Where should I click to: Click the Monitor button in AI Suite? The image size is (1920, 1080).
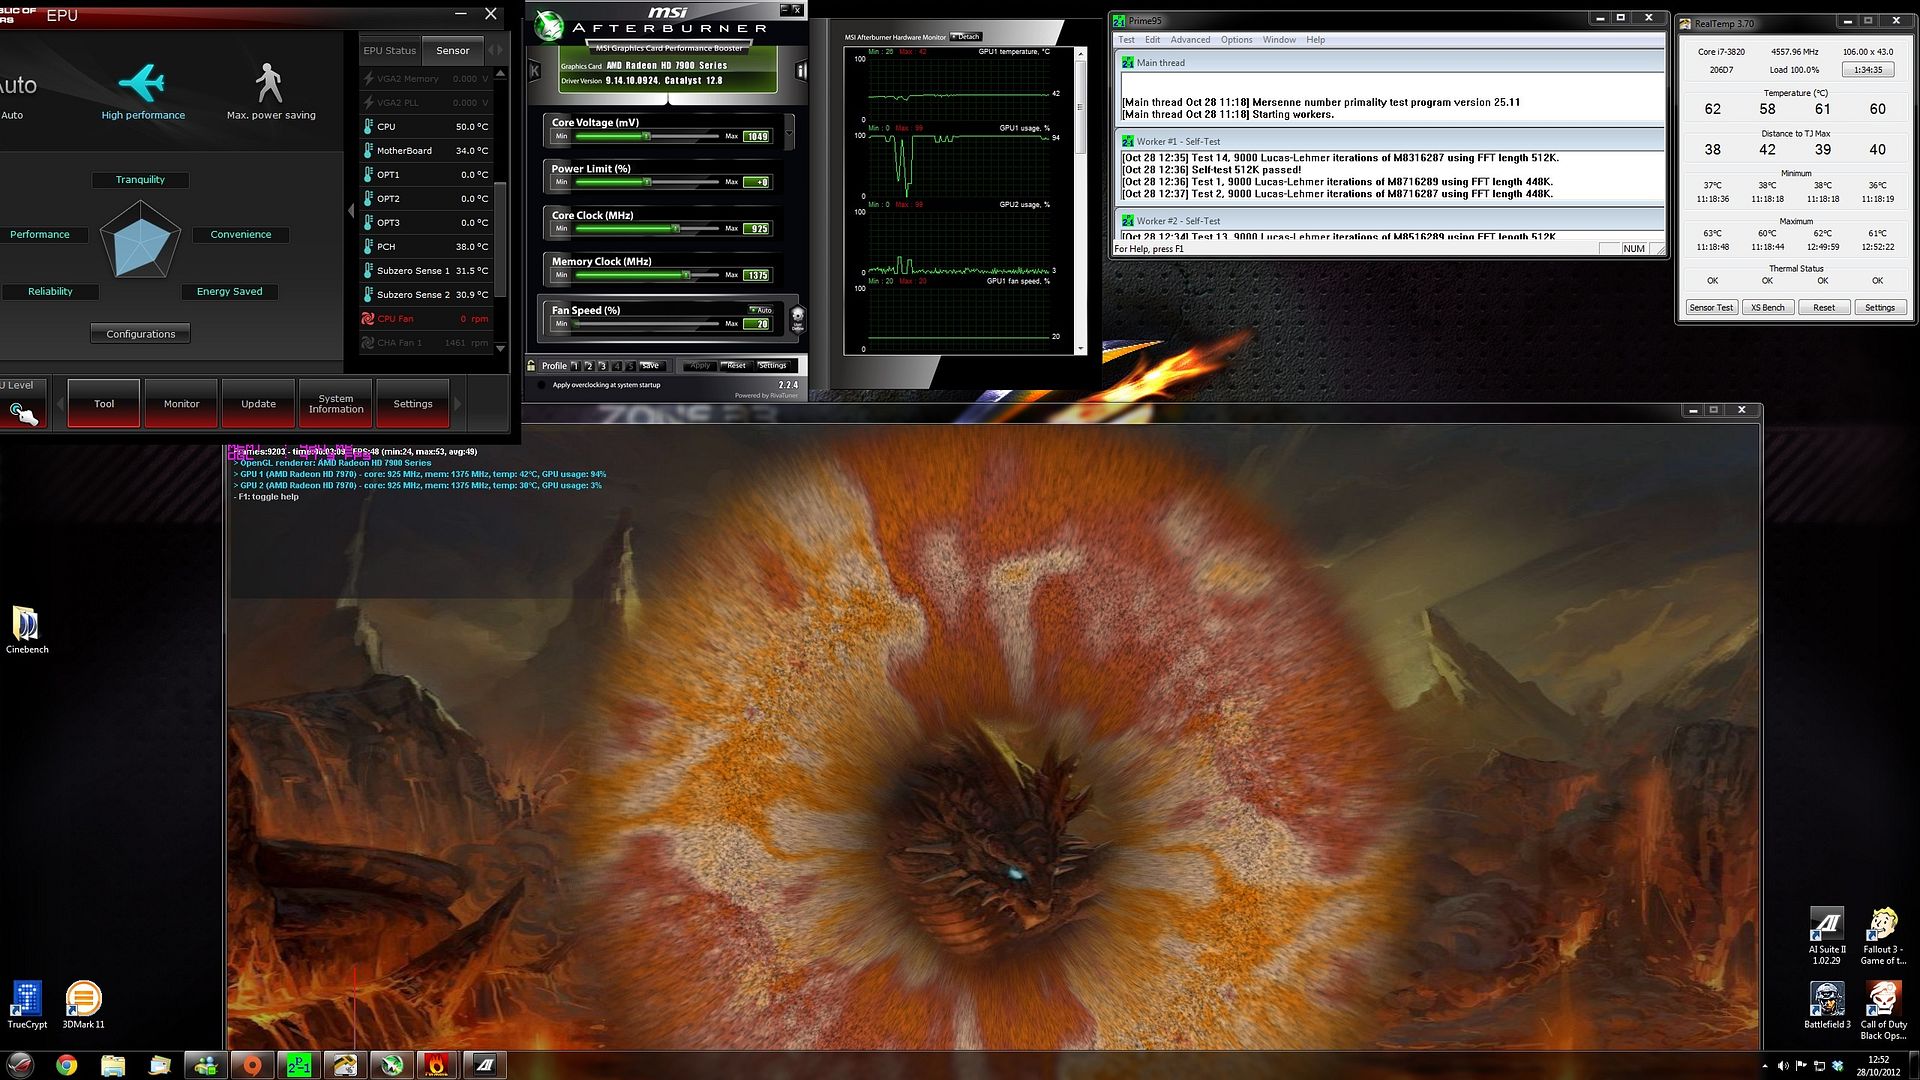tap(181, 403)
